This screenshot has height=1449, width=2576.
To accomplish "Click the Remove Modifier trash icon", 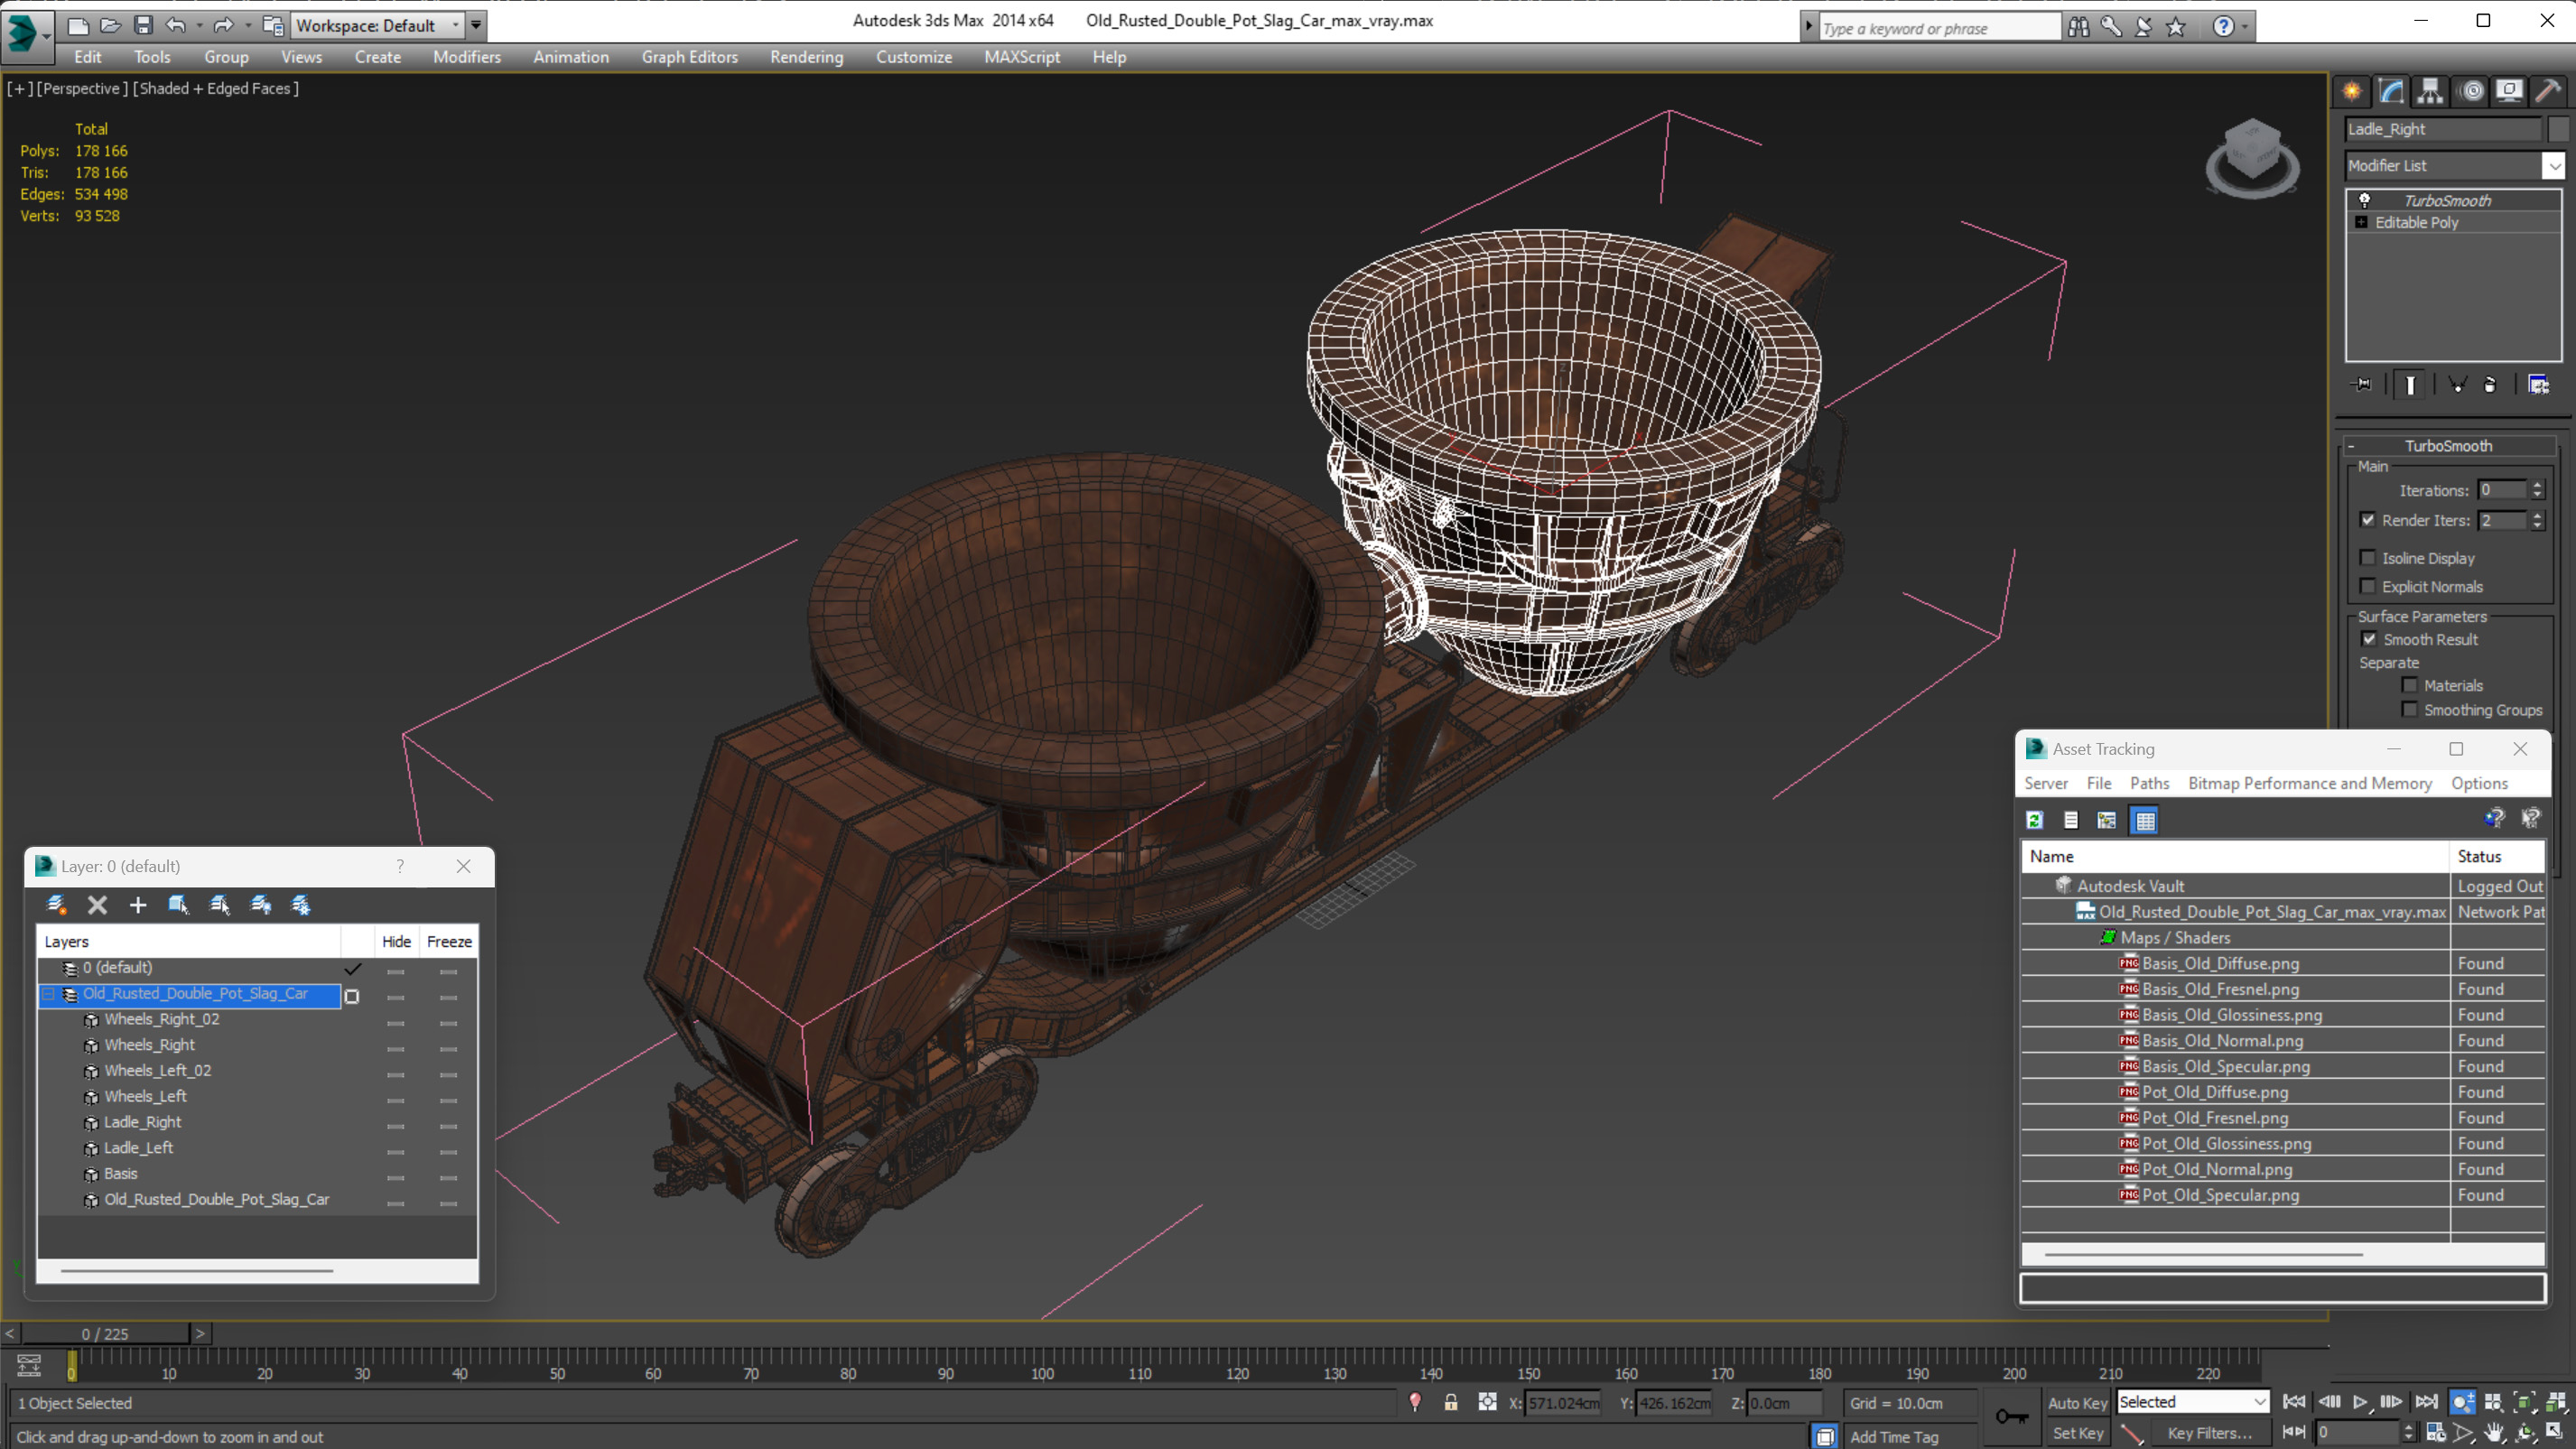I will click(2490, 385).
